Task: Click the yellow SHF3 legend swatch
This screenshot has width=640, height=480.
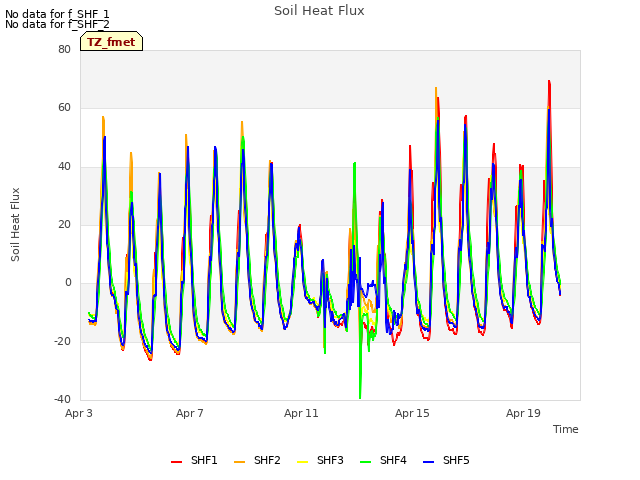Action: [x=302, y=462]
